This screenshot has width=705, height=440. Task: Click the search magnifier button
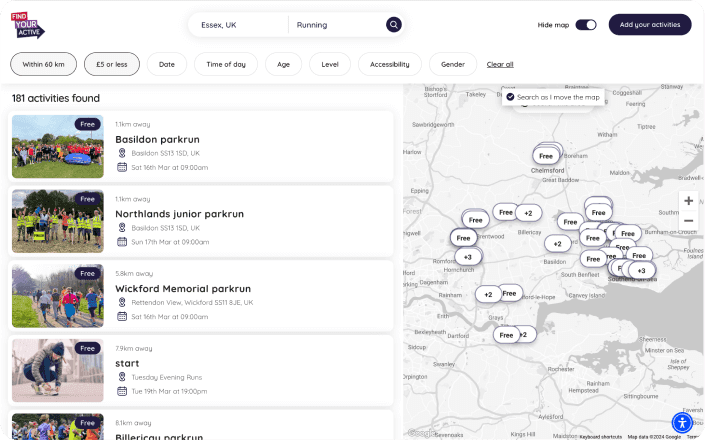tap(394, 25)
